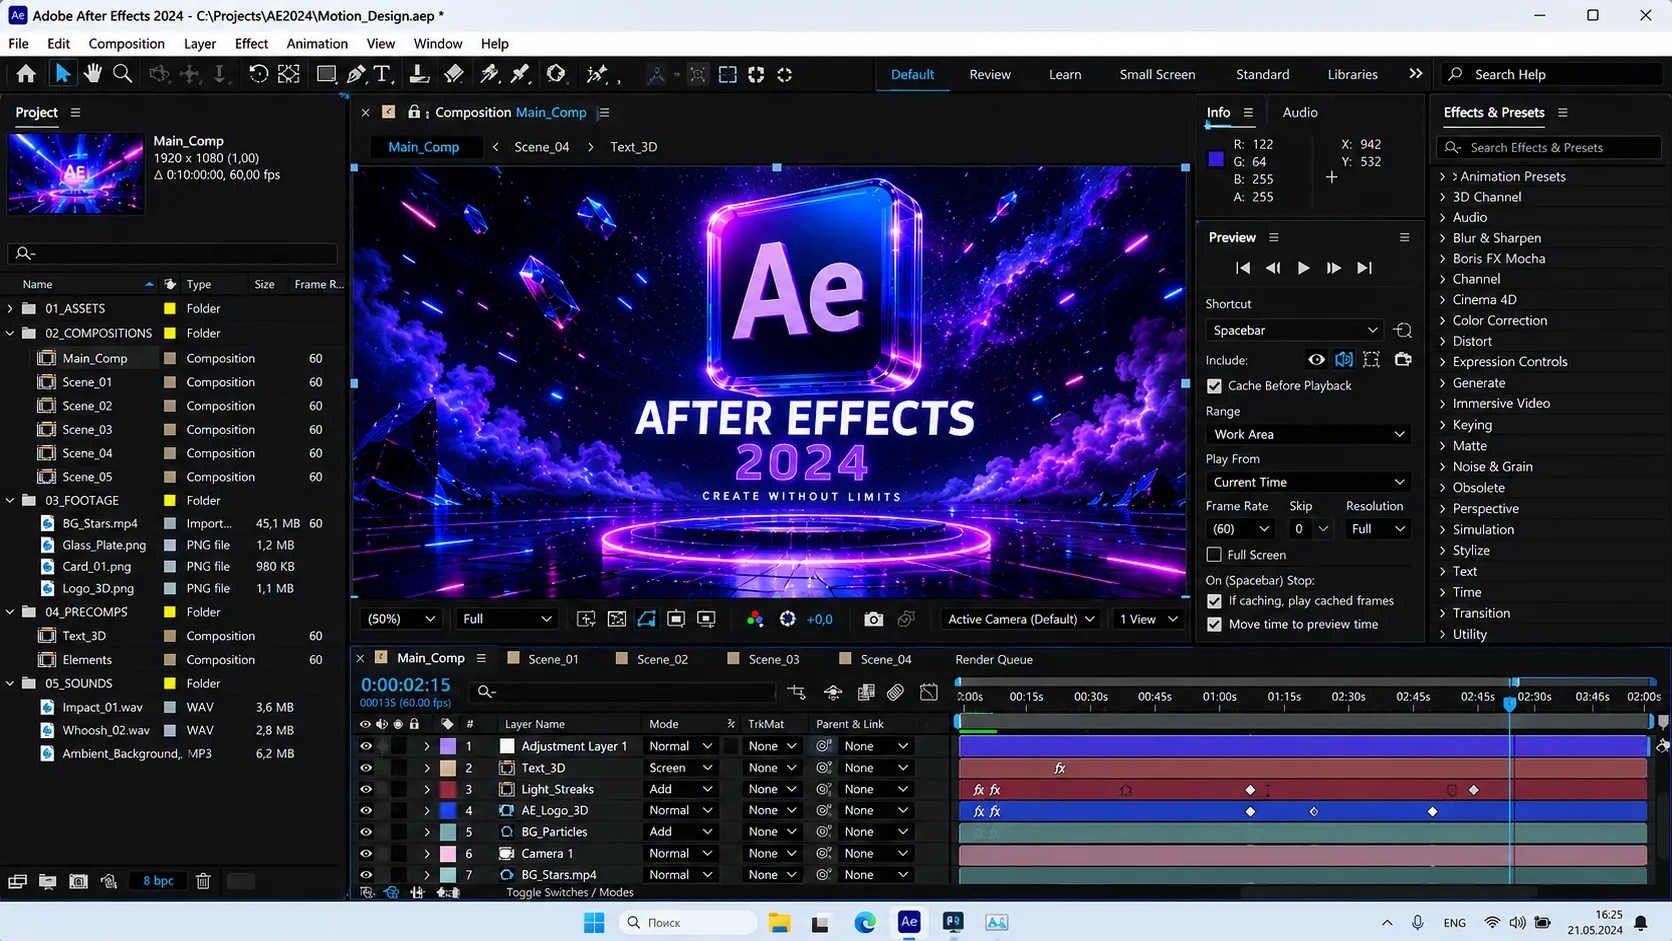1672x941 pixels.
Task: Create a new composition from Project footer
Action: 78,881
